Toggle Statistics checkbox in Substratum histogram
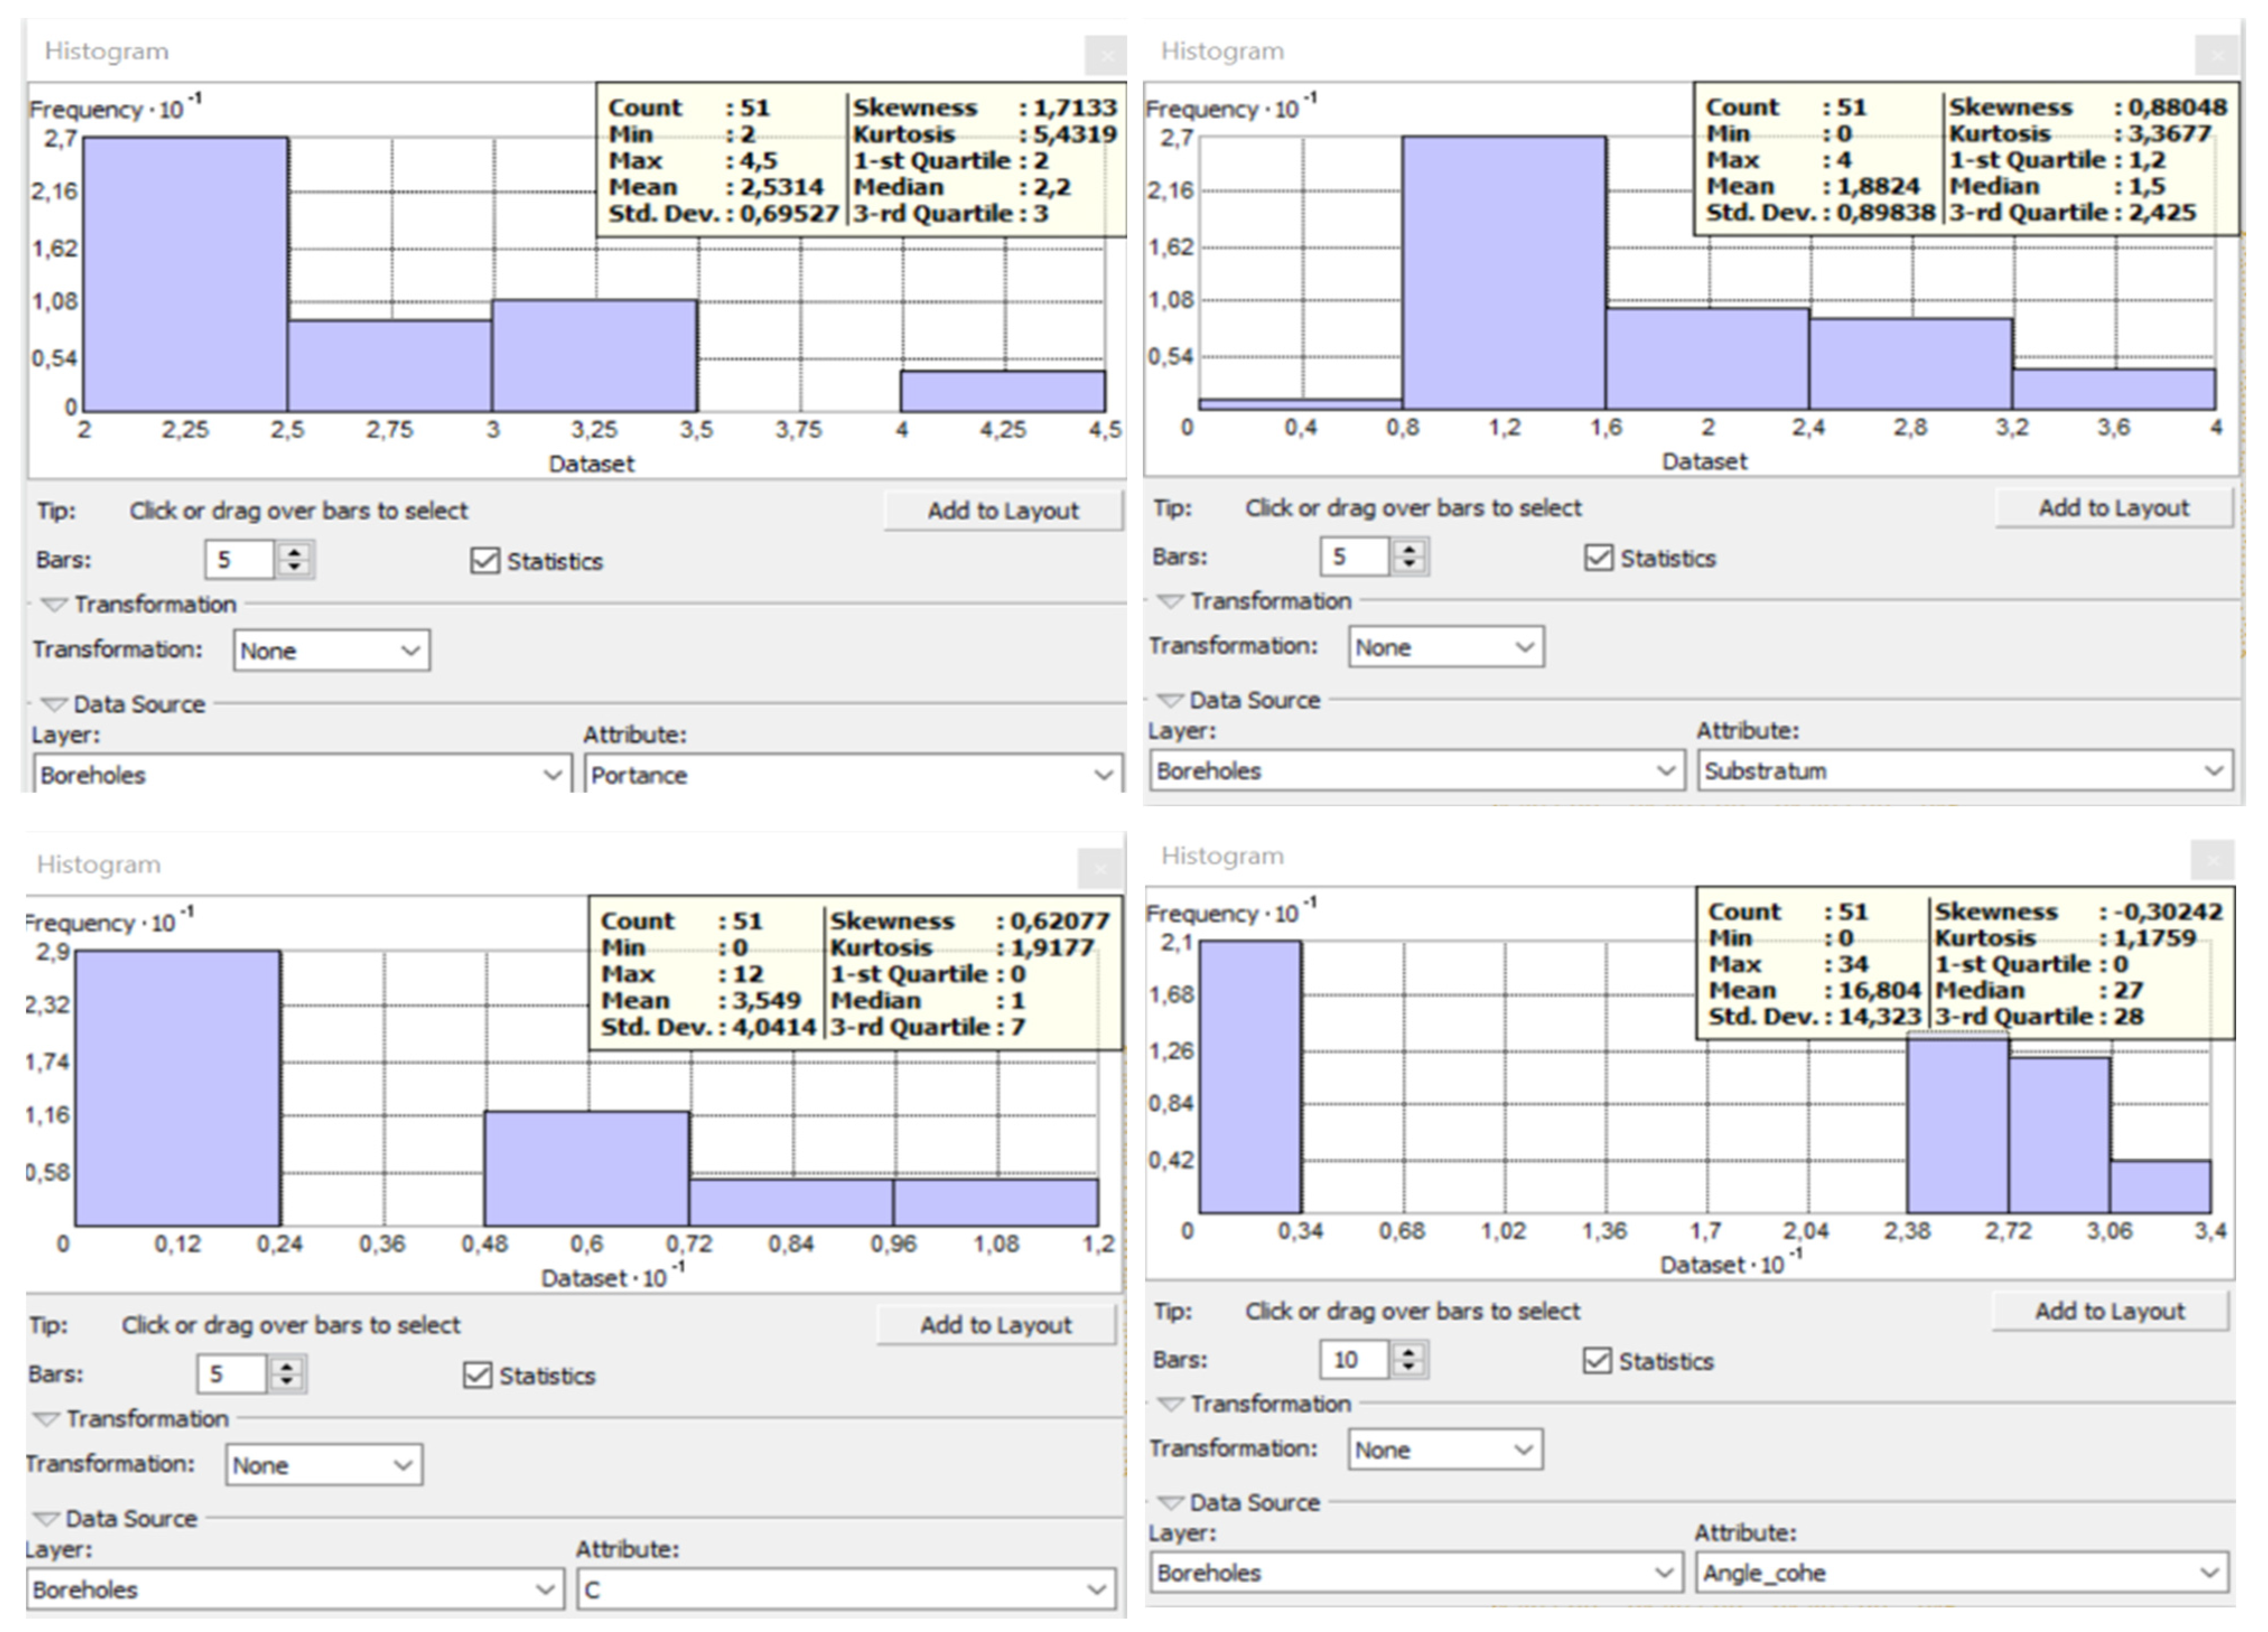2268x1632 pixels. 1598,558
